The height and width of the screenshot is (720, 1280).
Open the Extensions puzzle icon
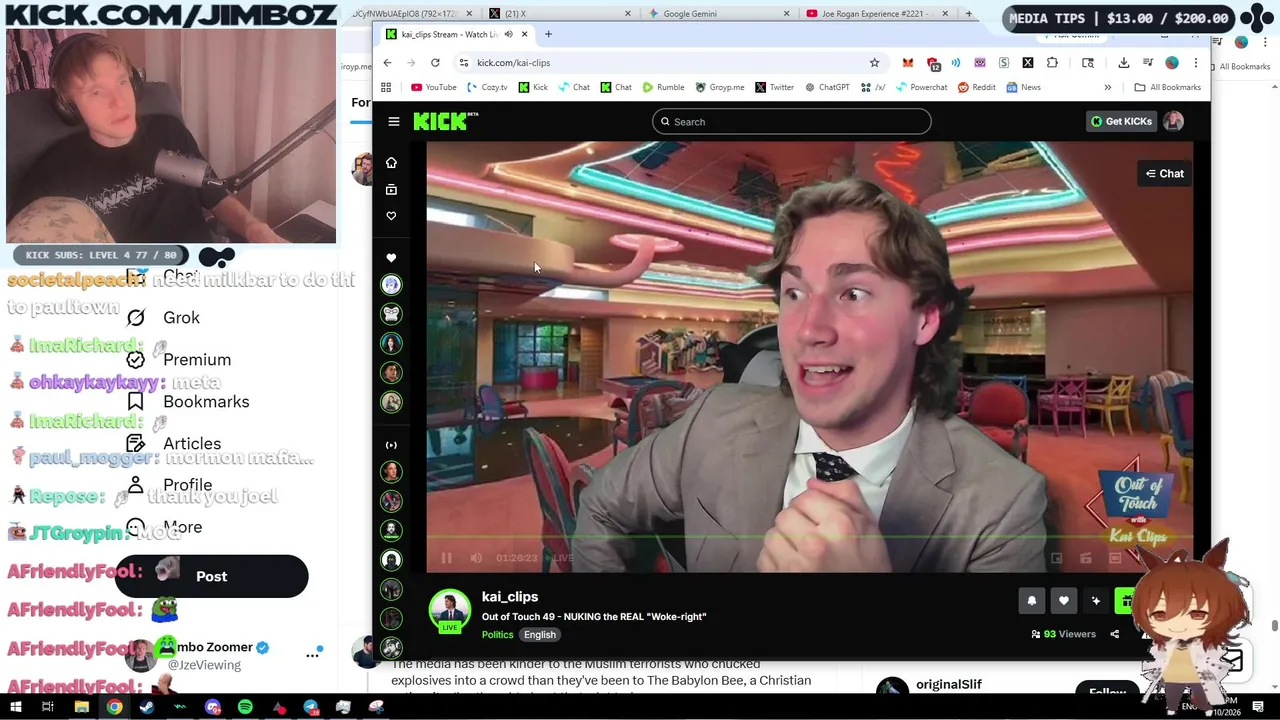click(x=1052, y=63)
